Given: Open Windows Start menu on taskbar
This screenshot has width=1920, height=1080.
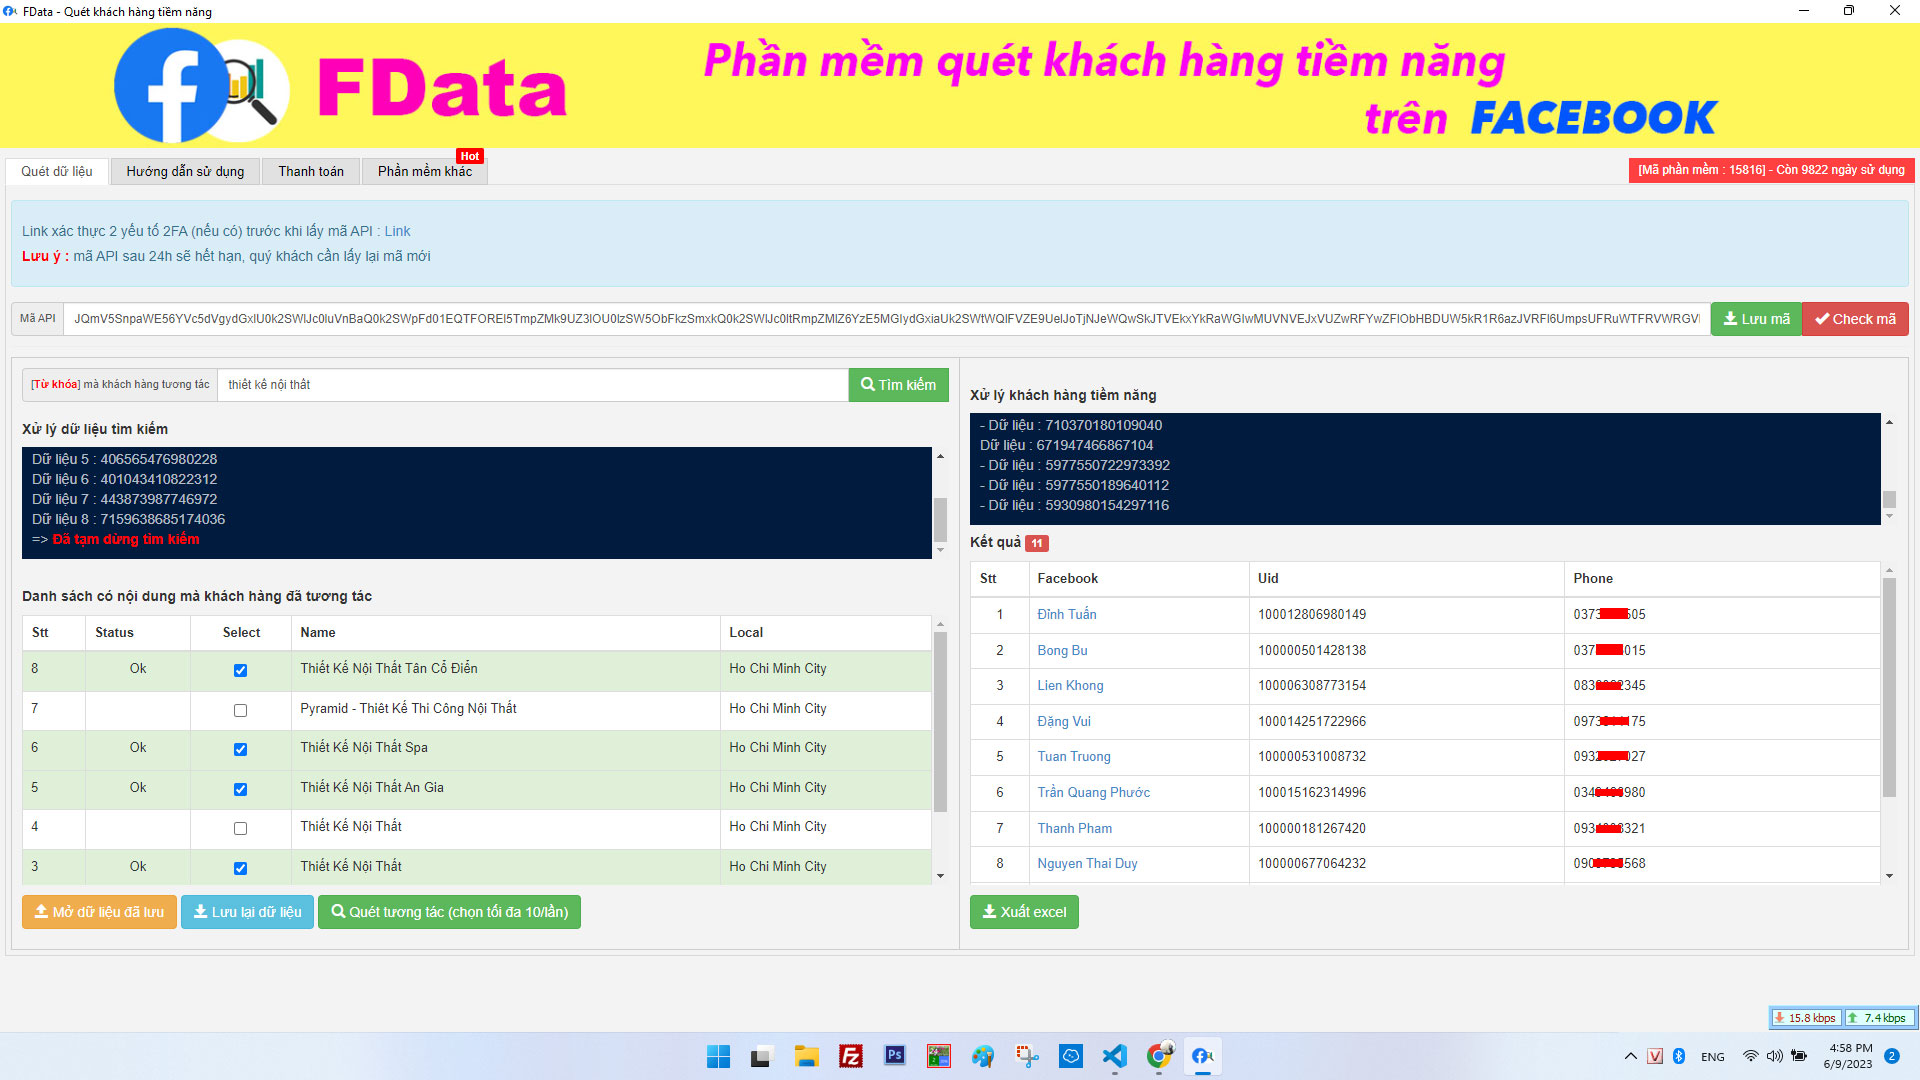Looking at the screenshot, I should 718,1056.
